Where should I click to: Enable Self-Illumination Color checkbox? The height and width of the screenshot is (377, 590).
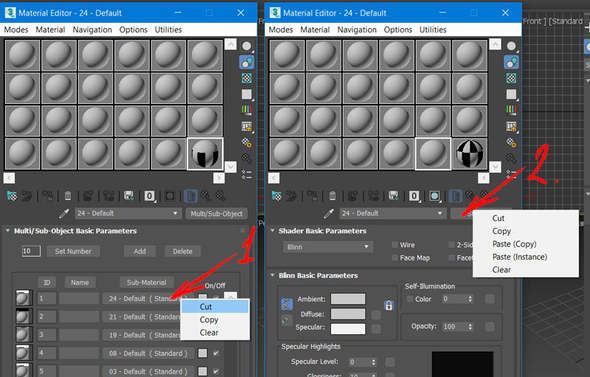click(410, 299)
